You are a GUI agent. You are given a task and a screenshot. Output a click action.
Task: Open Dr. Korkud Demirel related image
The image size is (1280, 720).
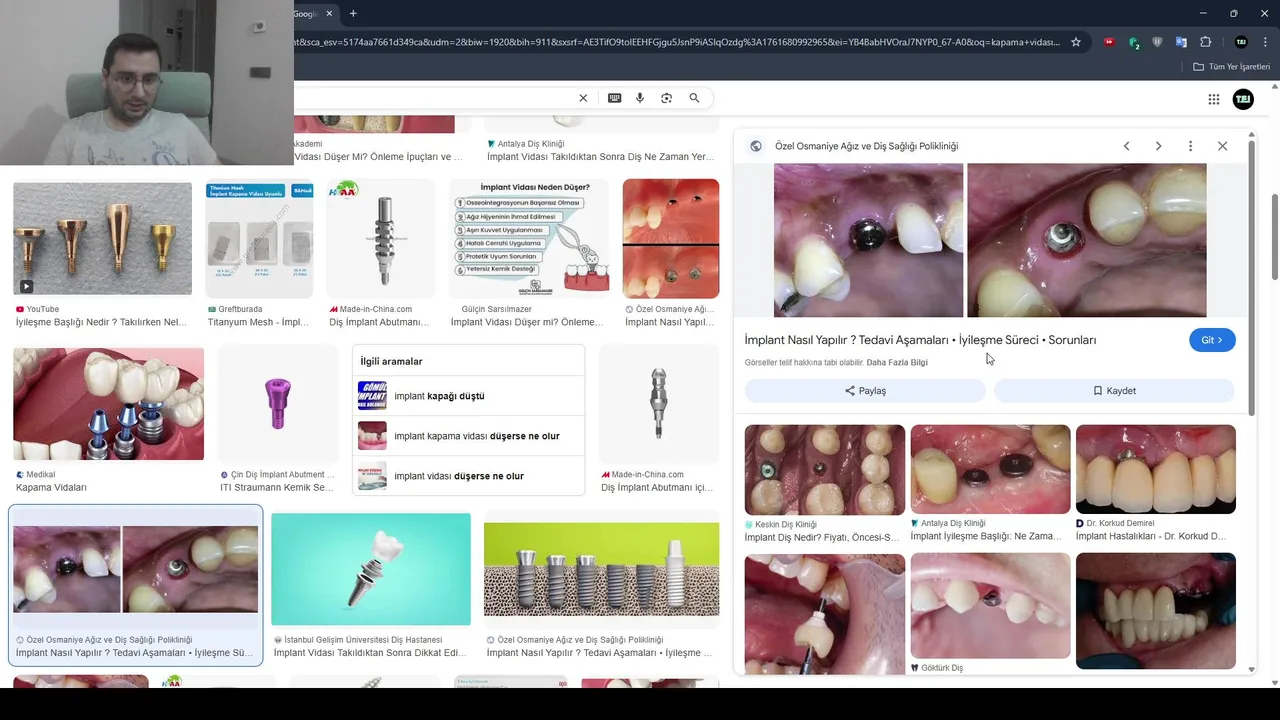click(1156, 470)
